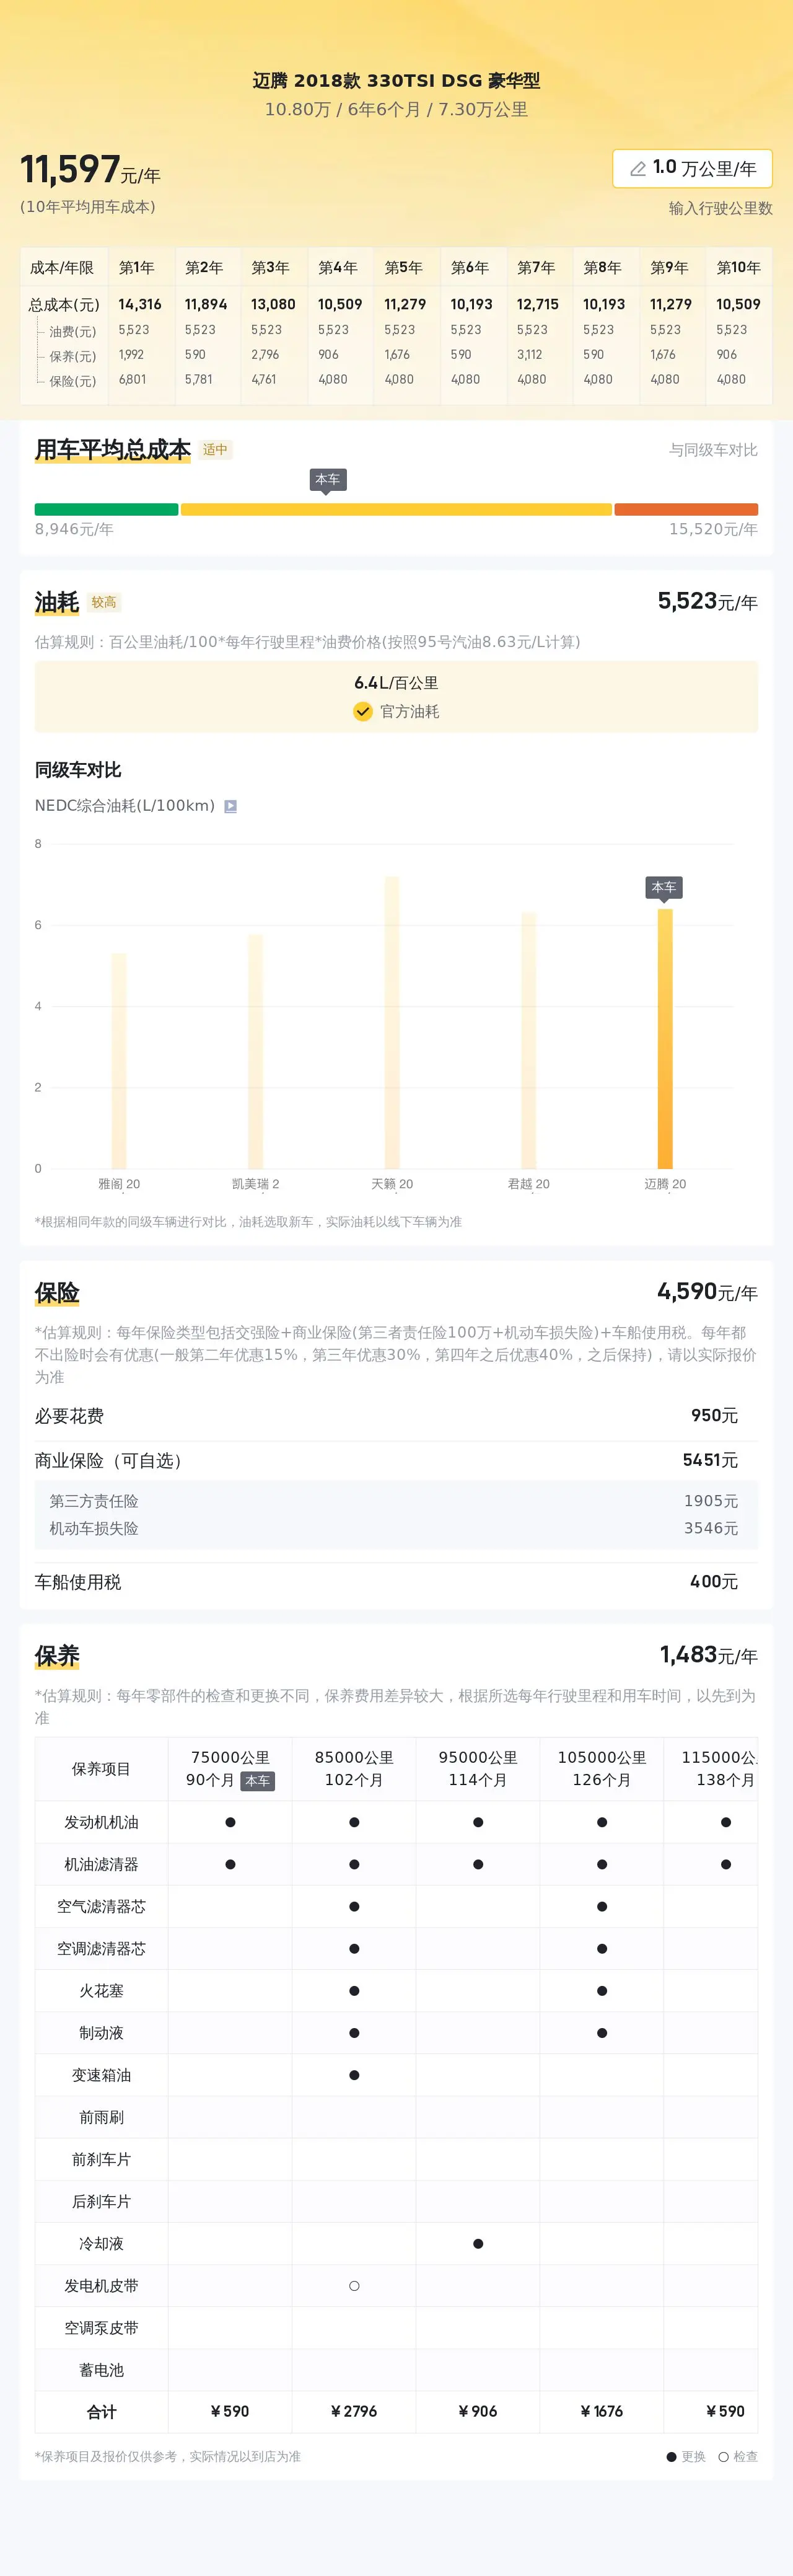
Task: Select the 95000公里 114个月 column header
Action: tap(478, 1768)
